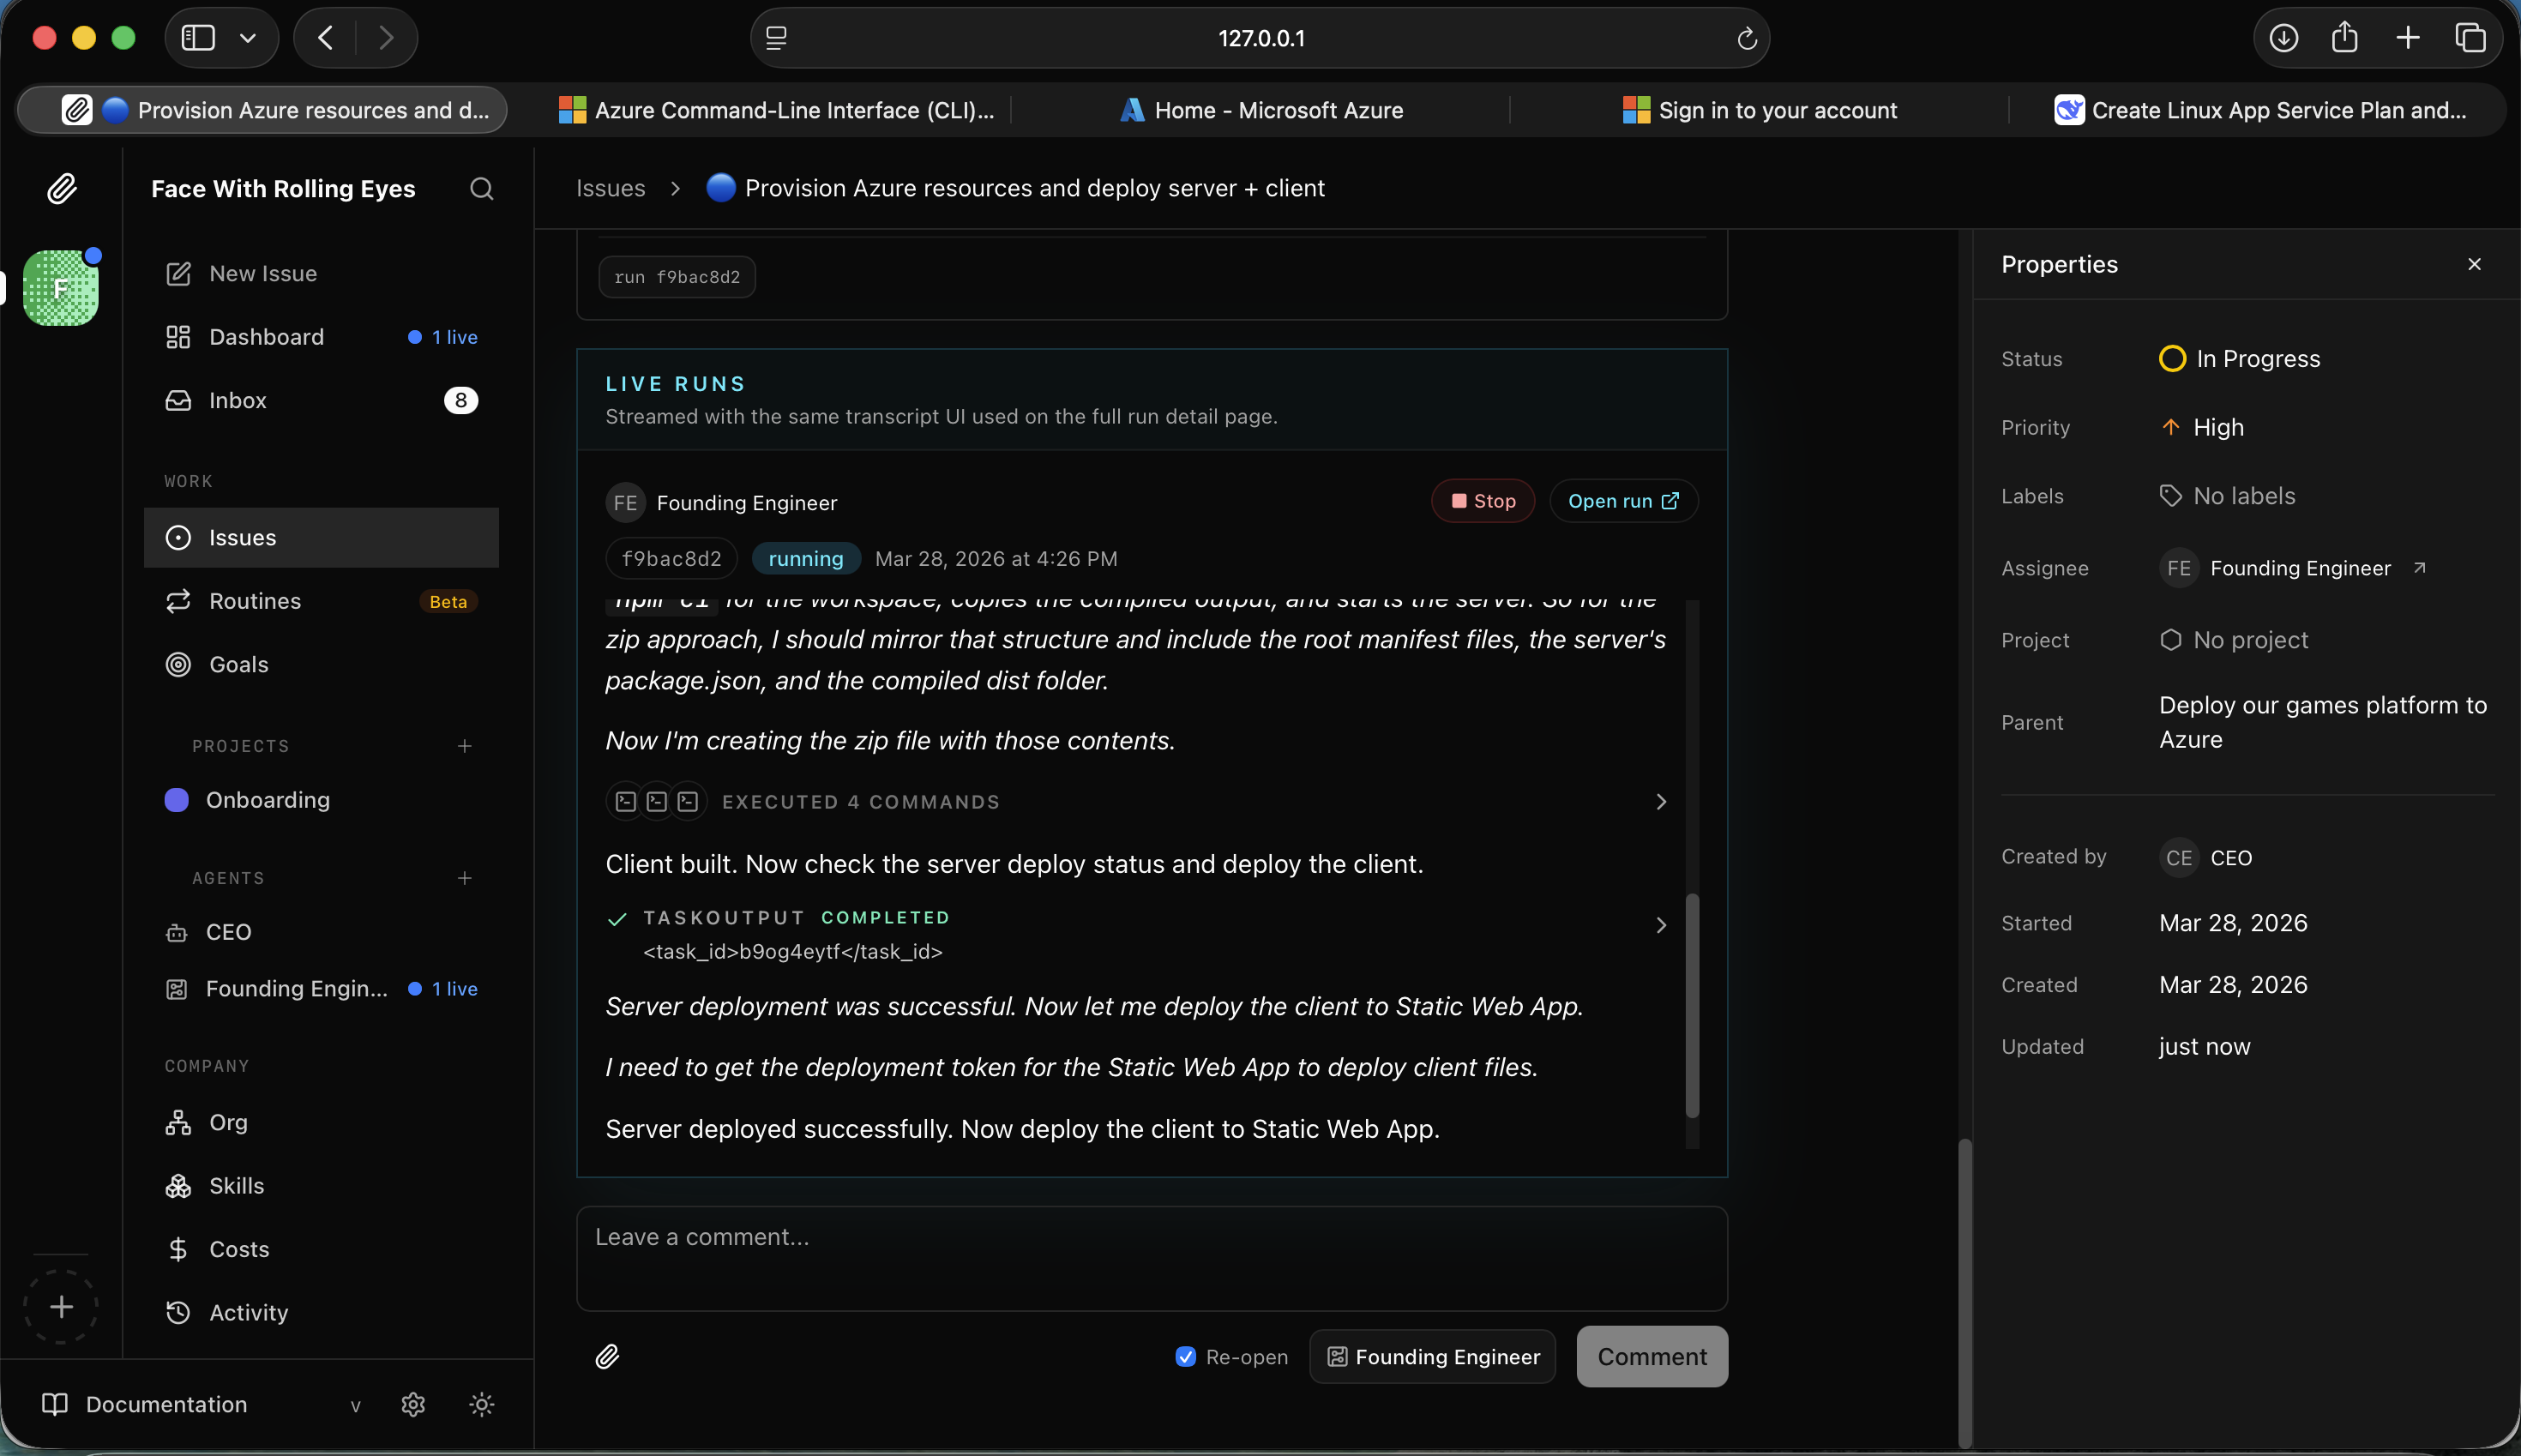Stop the running f9bac8d2 run

pos(1481,501)
